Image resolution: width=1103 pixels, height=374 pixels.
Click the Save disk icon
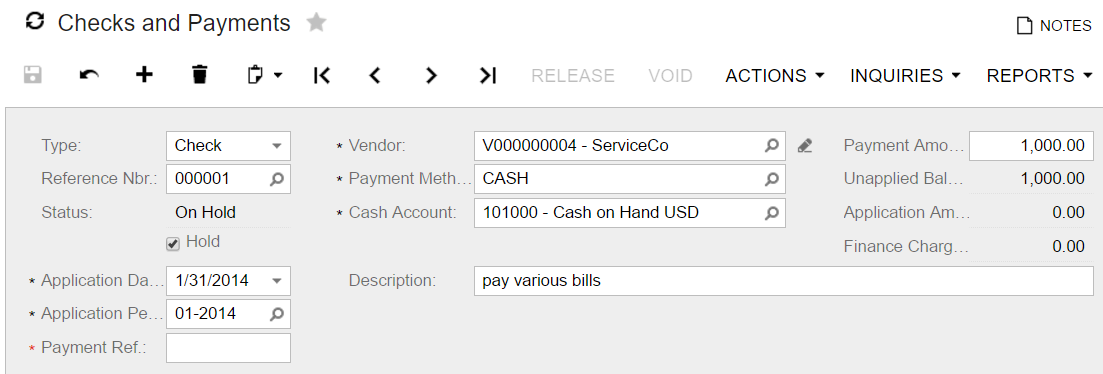pyautogui.click(x=32, y=75)
